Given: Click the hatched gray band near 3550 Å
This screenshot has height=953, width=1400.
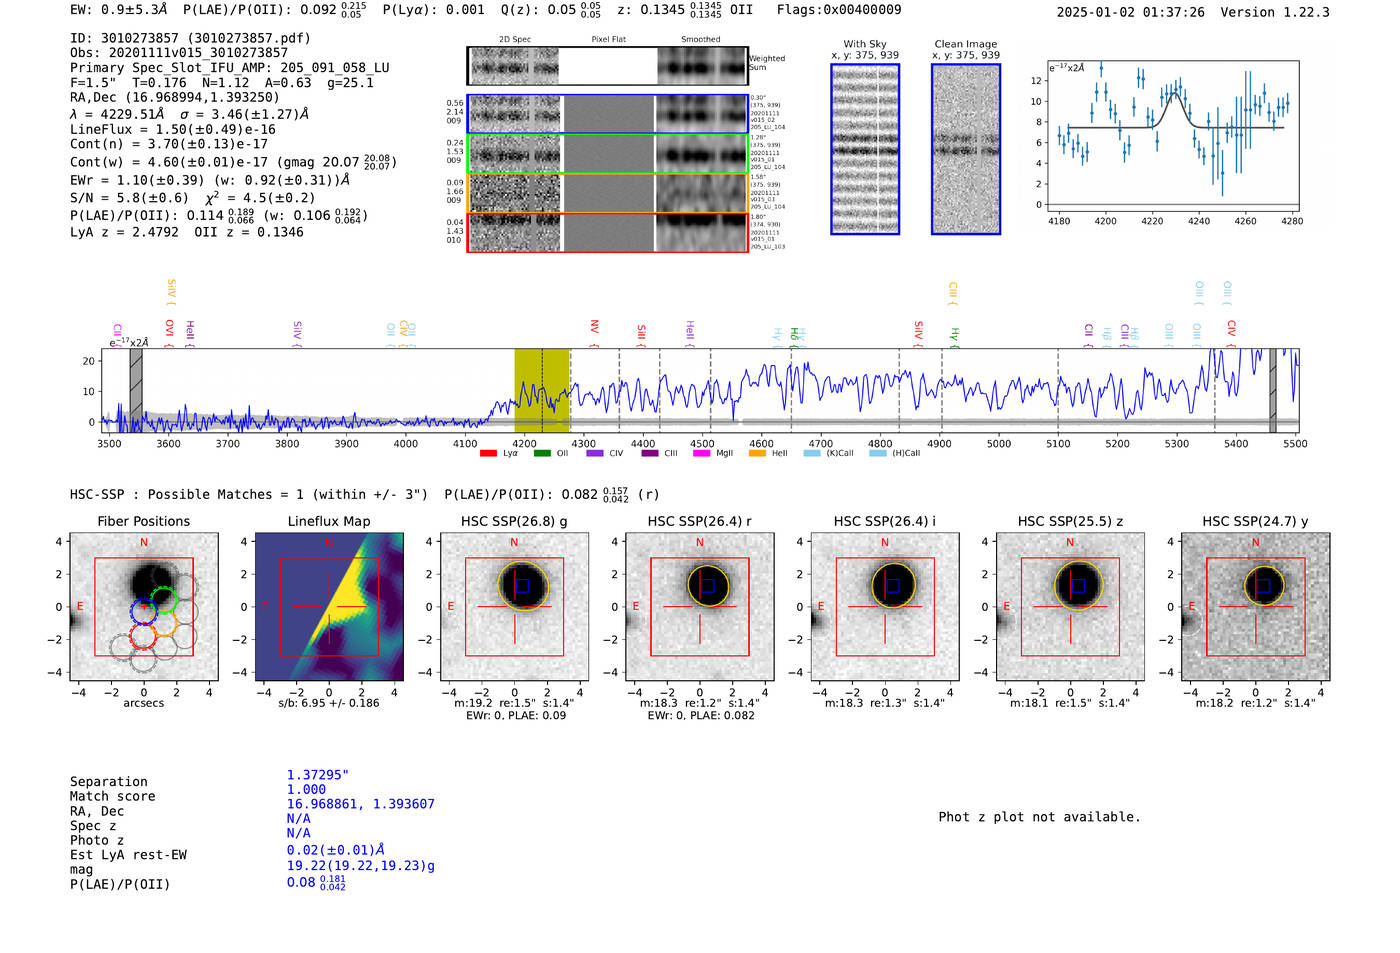Looking at the screenshot, I should [x=136, y=390].
